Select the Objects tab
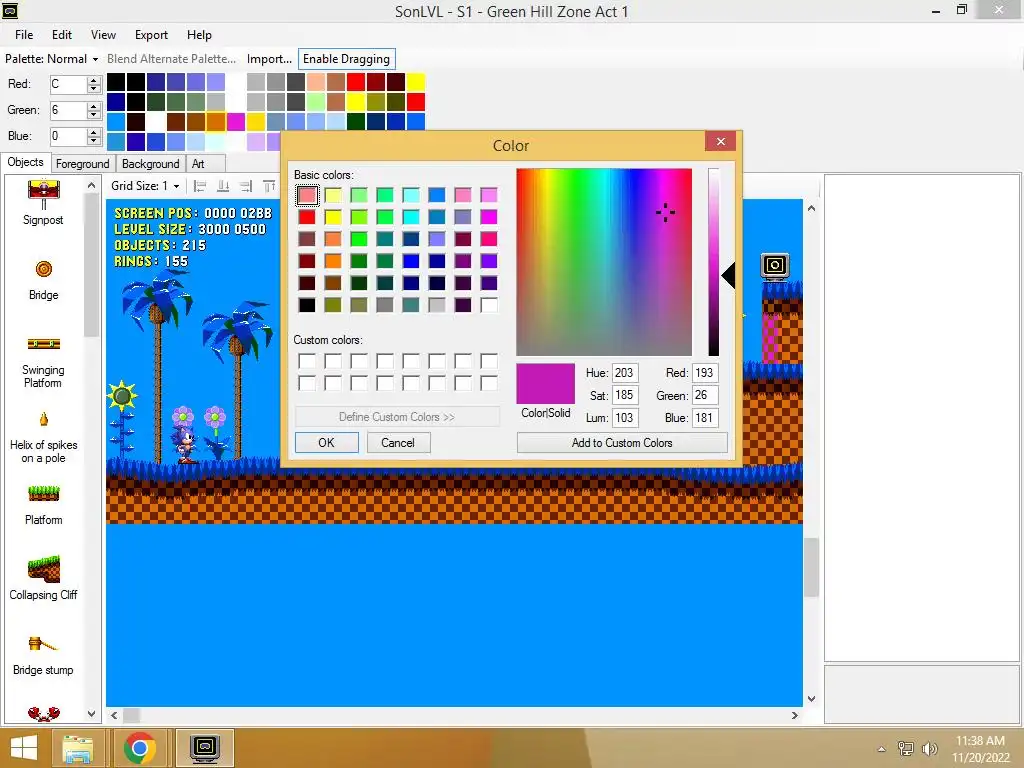The image size is (1024, 768). coord(25,162)
